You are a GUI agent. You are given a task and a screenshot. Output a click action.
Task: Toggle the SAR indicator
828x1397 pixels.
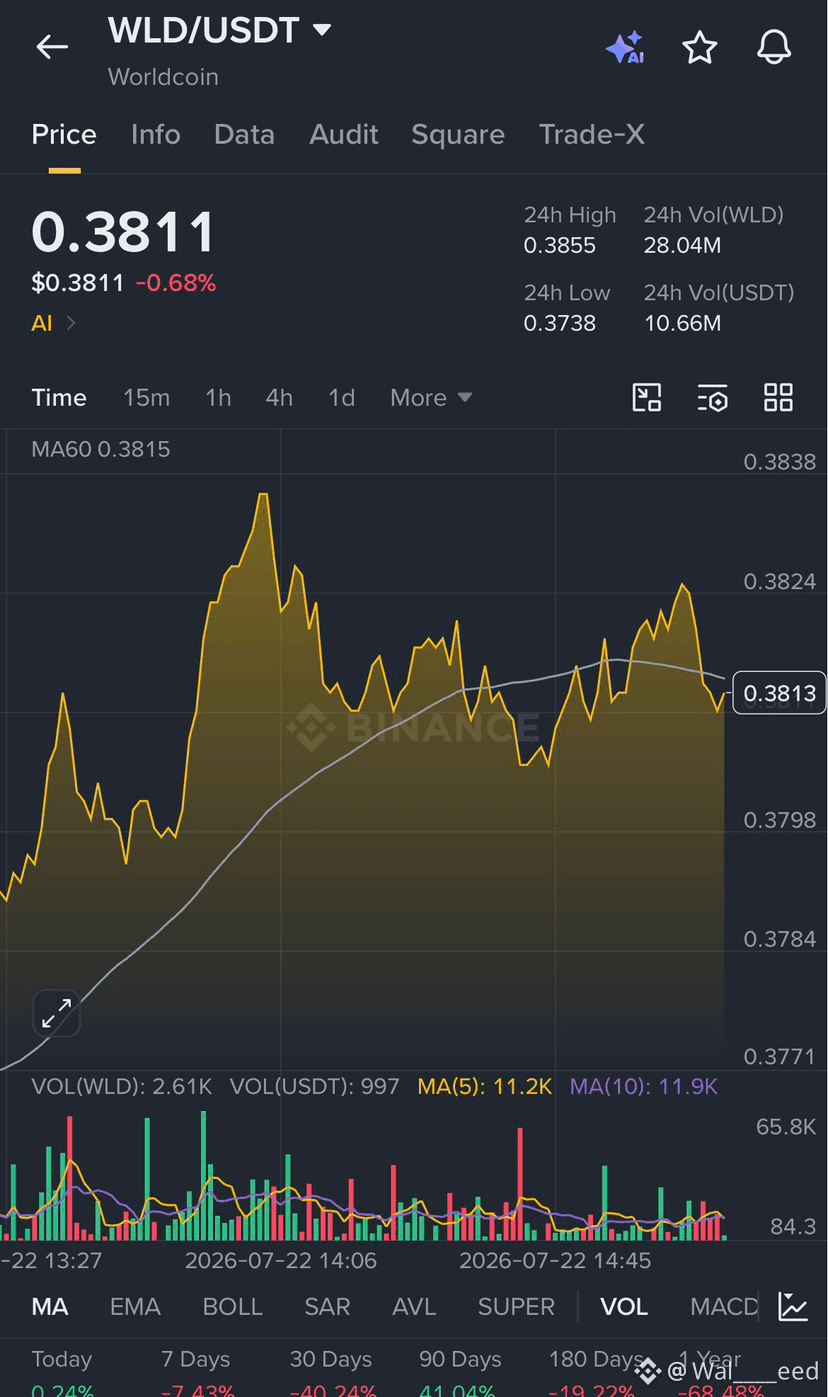328,1306
